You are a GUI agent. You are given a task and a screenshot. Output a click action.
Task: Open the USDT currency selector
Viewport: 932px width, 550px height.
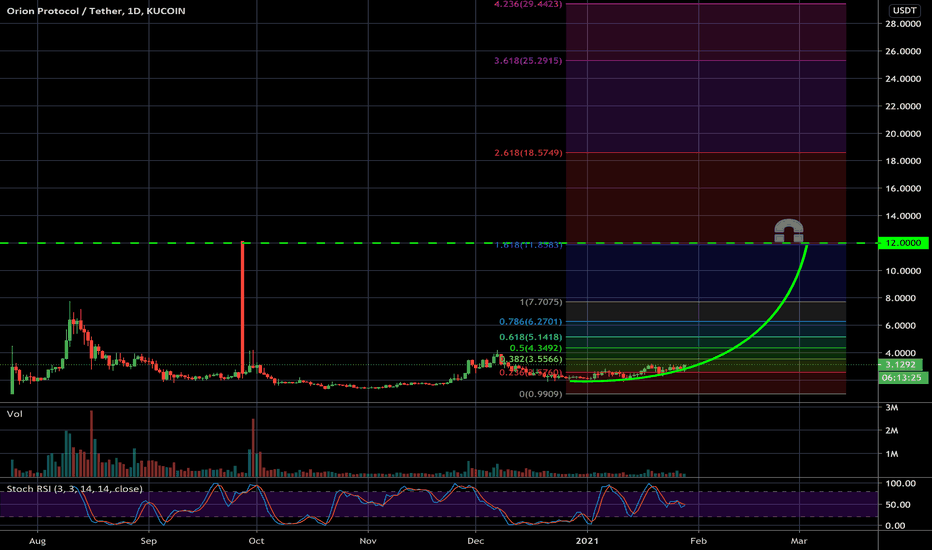(904, 10)
